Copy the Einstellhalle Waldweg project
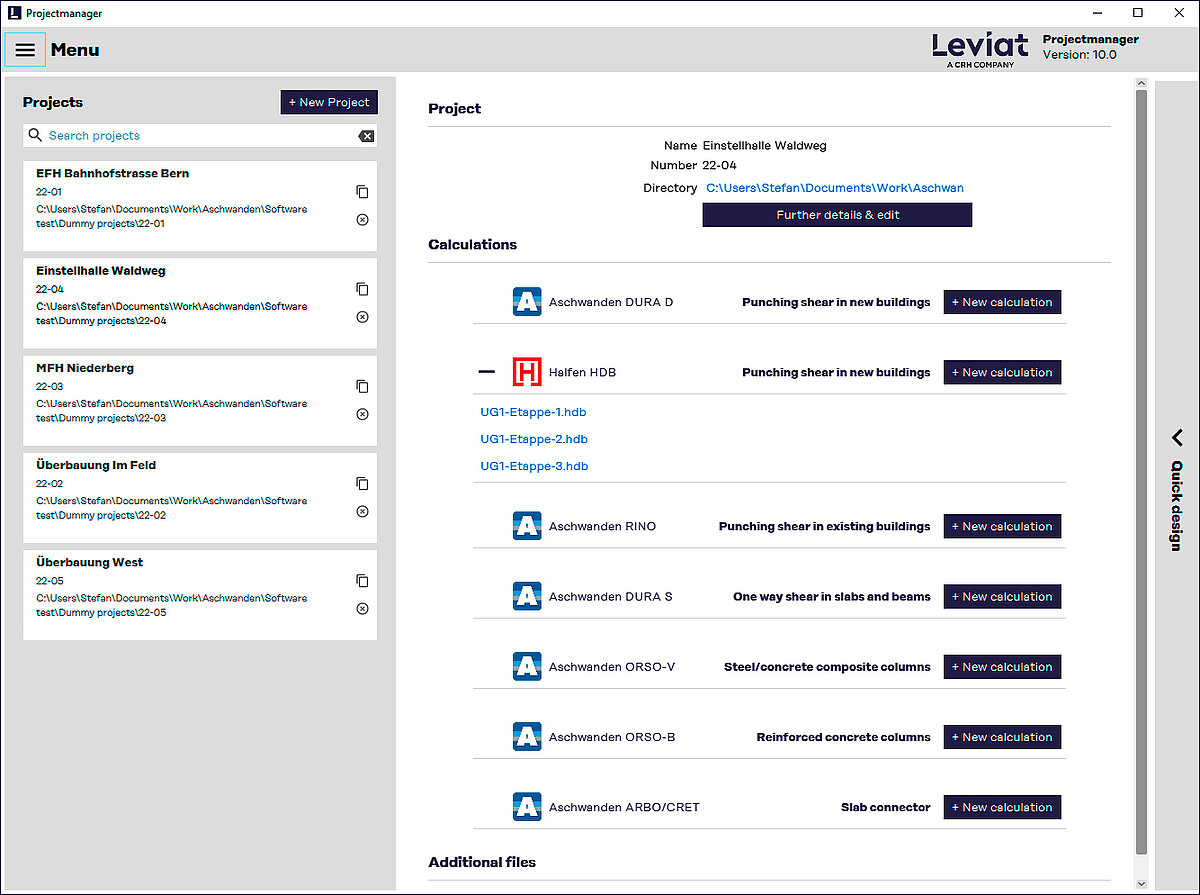 coord(362,289)
